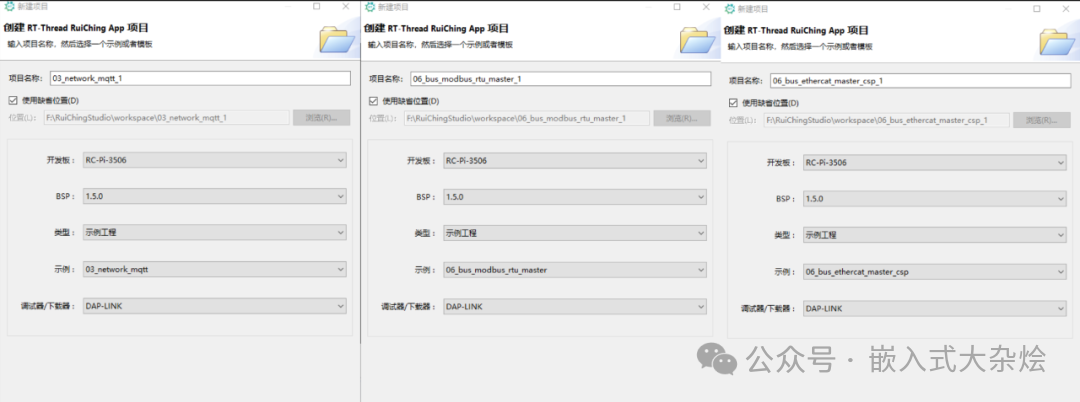
Task: Open 开发板 dropdown in the modbus window
Action: [574, 160]
